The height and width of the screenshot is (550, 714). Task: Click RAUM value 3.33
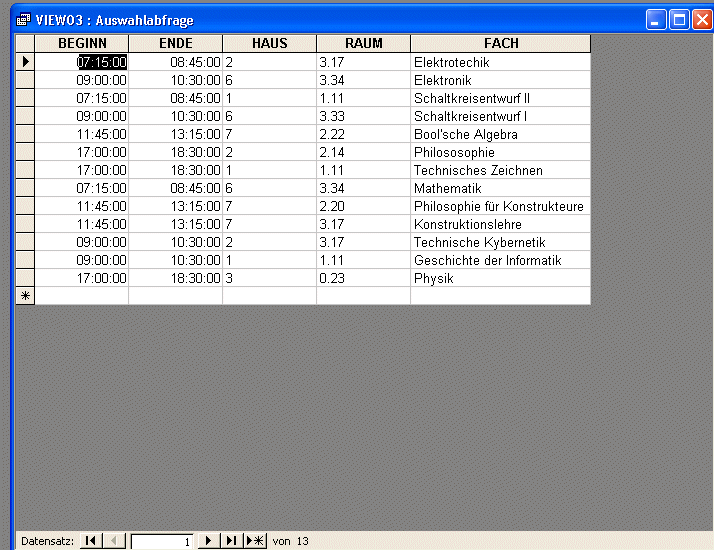363,116
